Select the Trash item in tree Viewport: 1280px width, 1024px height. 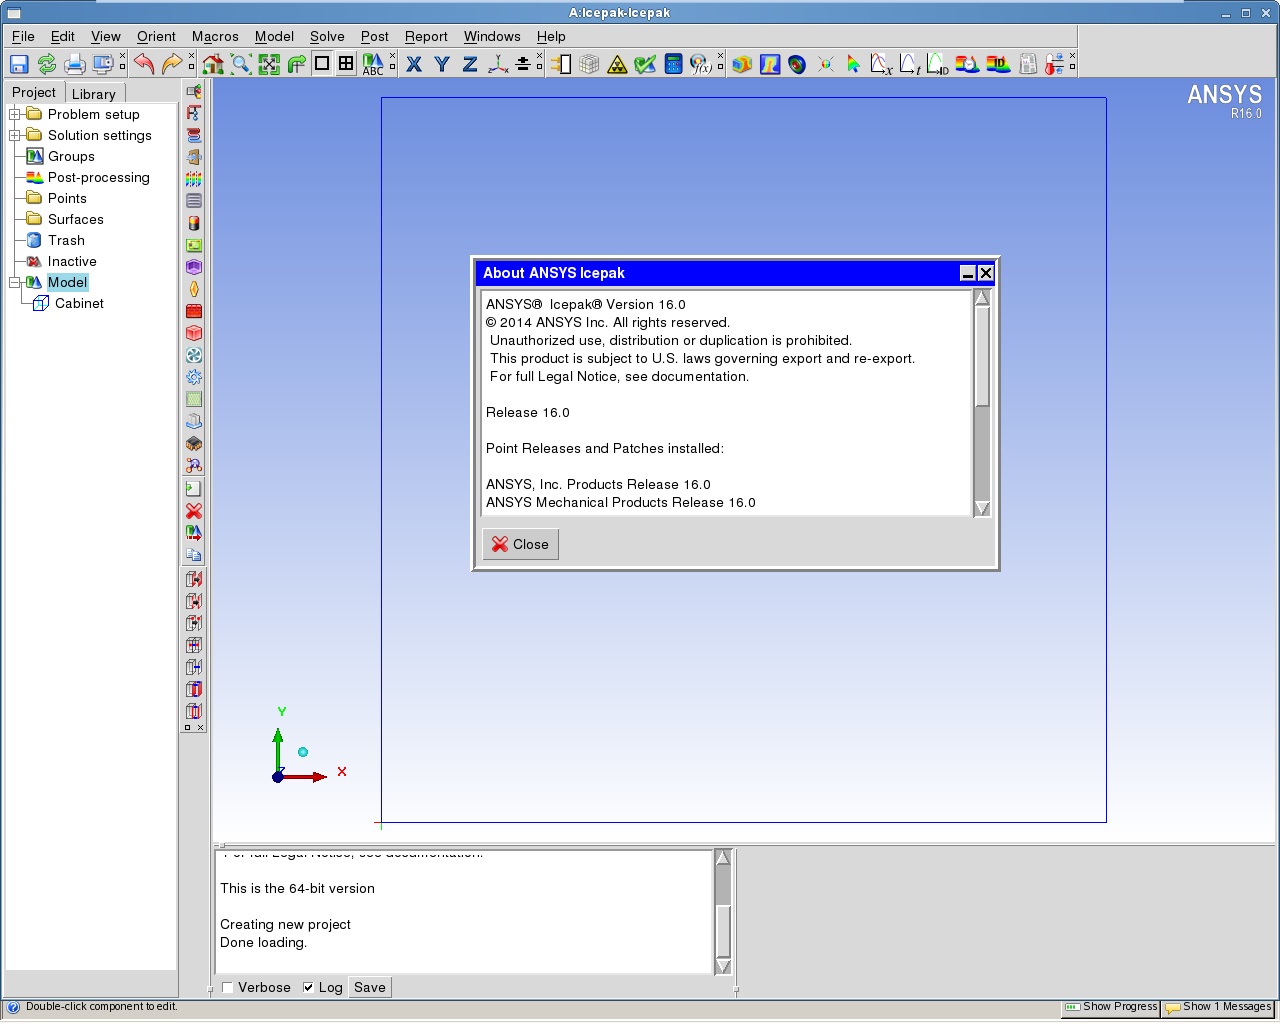tap(66, 240)
